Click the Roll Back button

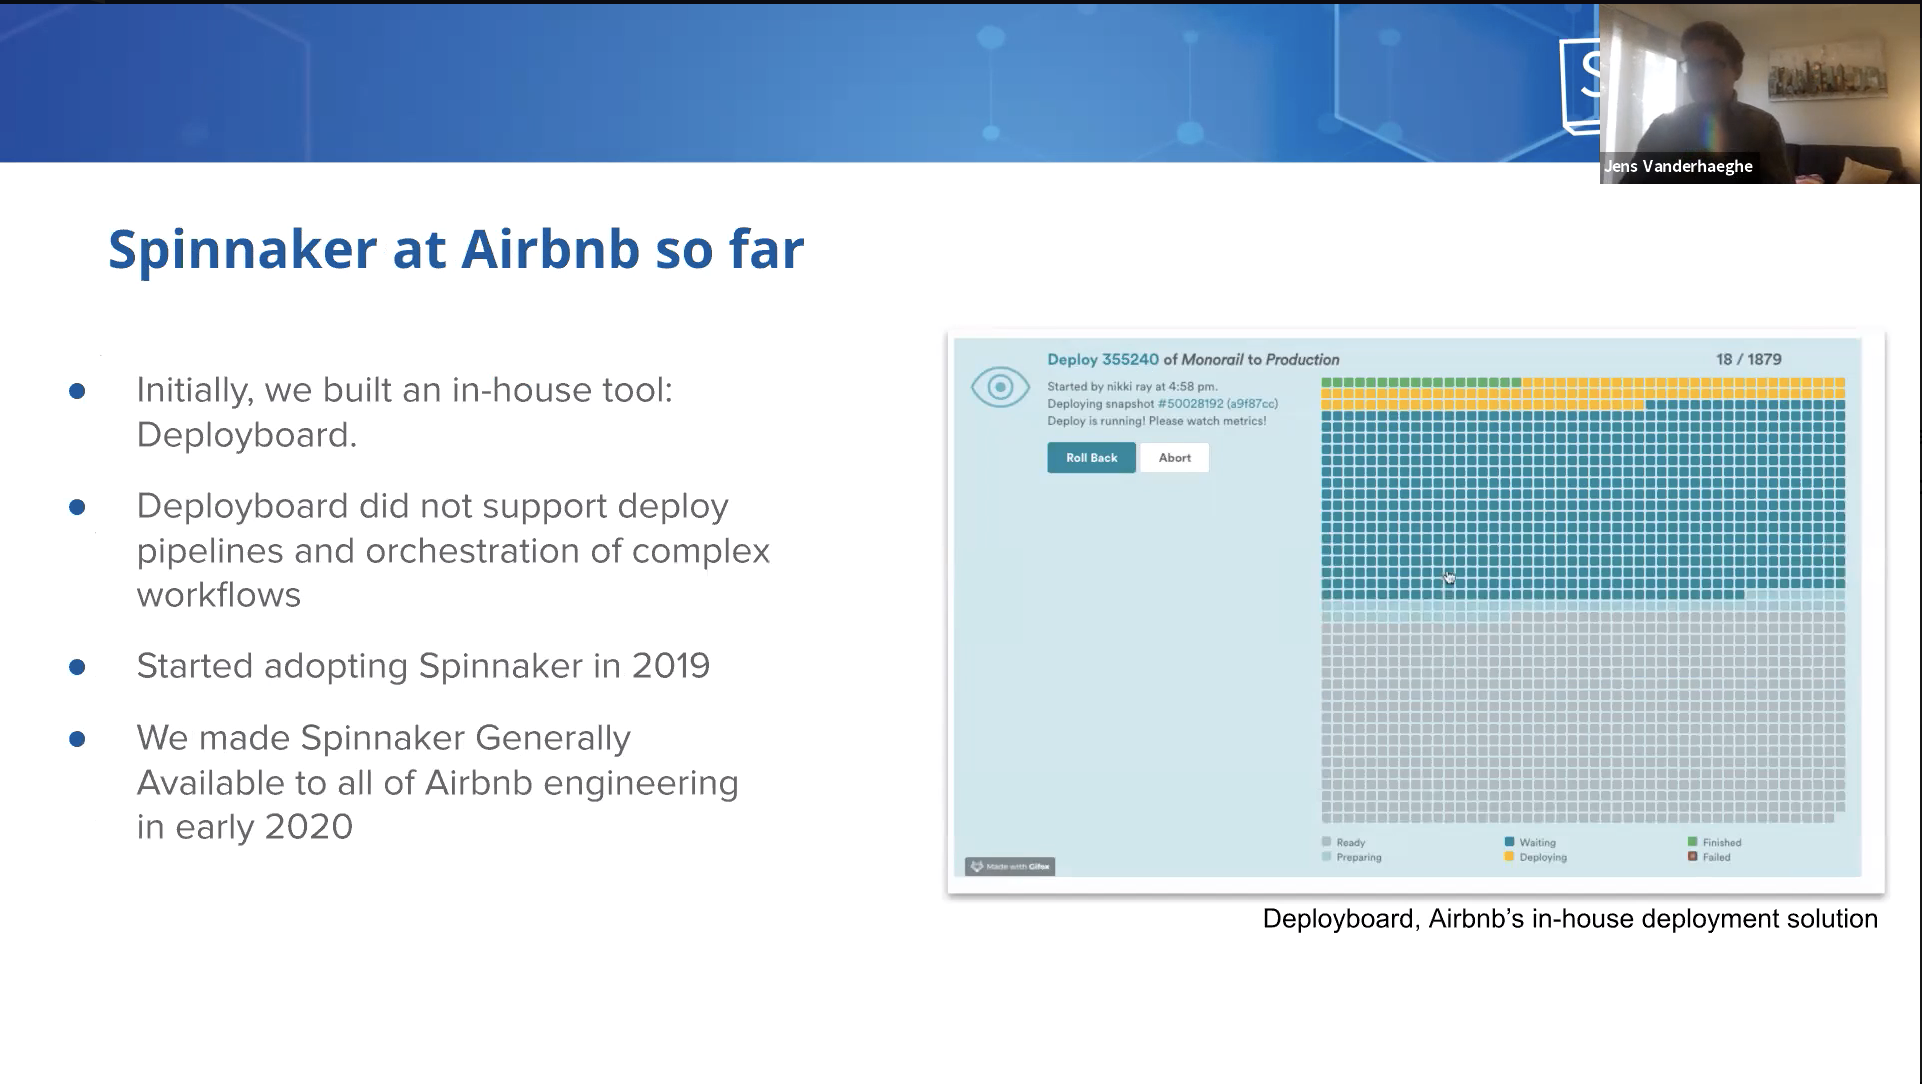click(x=1091, y=458)
